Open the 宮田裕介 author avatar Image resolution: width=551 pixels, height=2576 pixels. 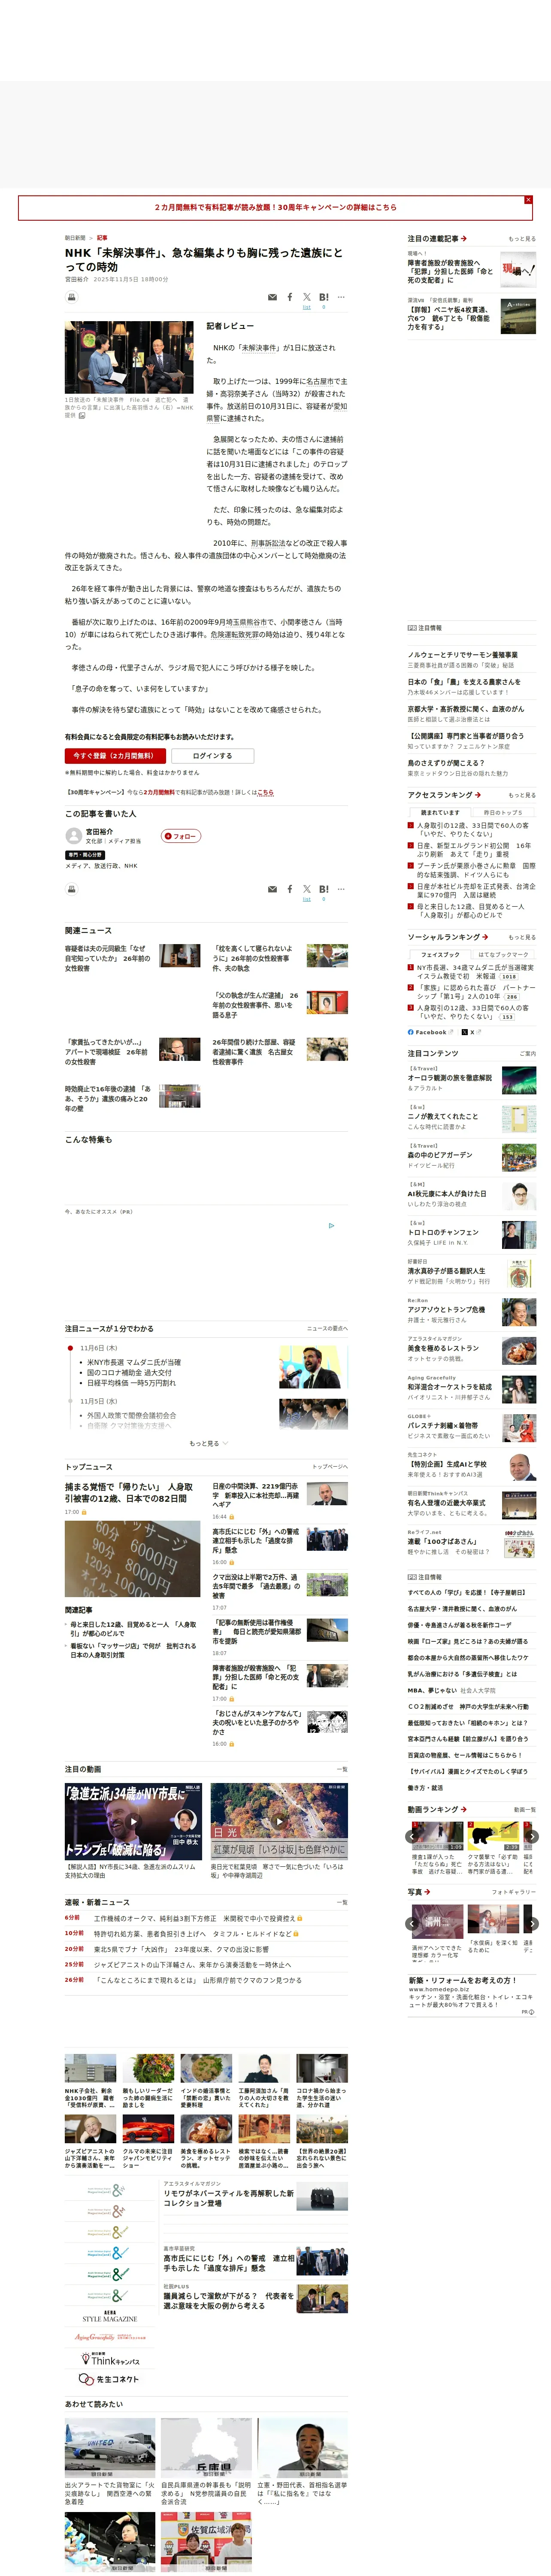click(x=74, y=835)
